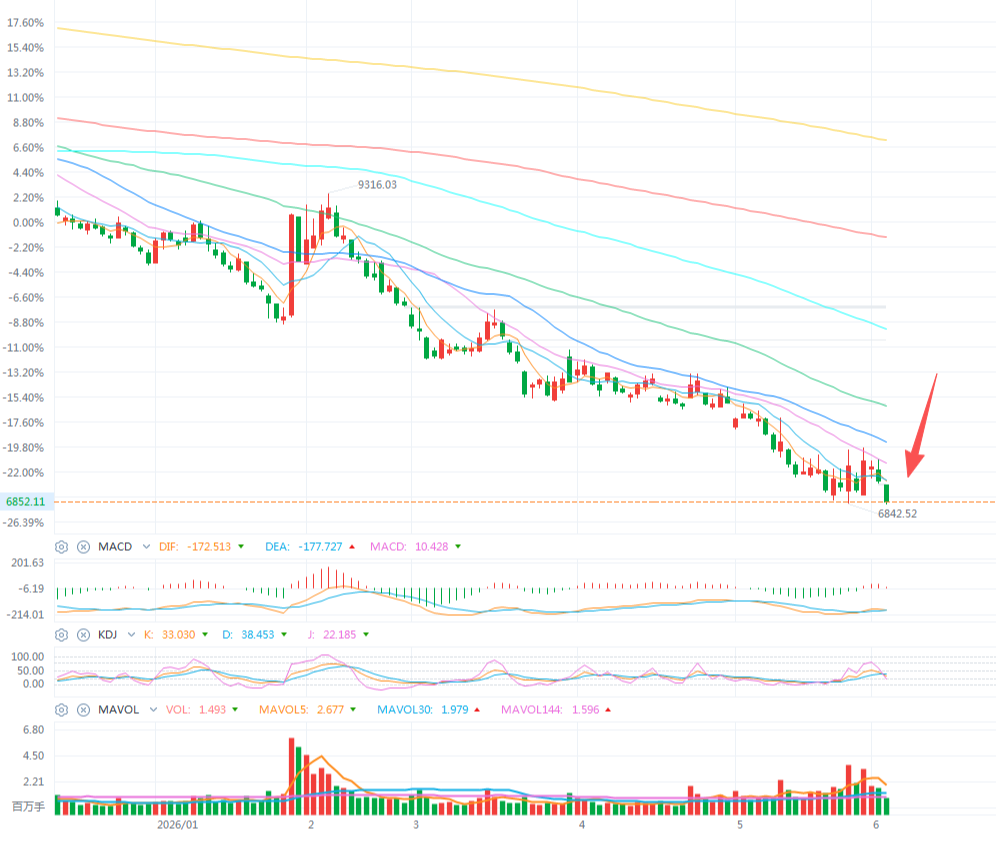Click the DEA value -177.727

[x=320, y=547]
